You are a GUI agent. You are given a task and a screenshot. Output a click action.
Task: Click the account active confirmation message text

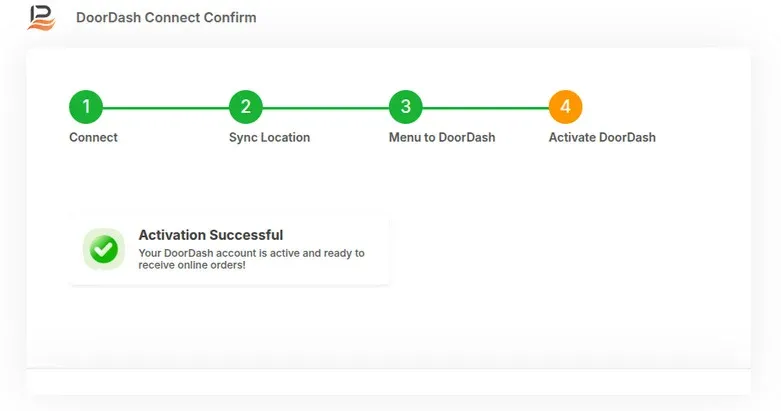point(252,259)
